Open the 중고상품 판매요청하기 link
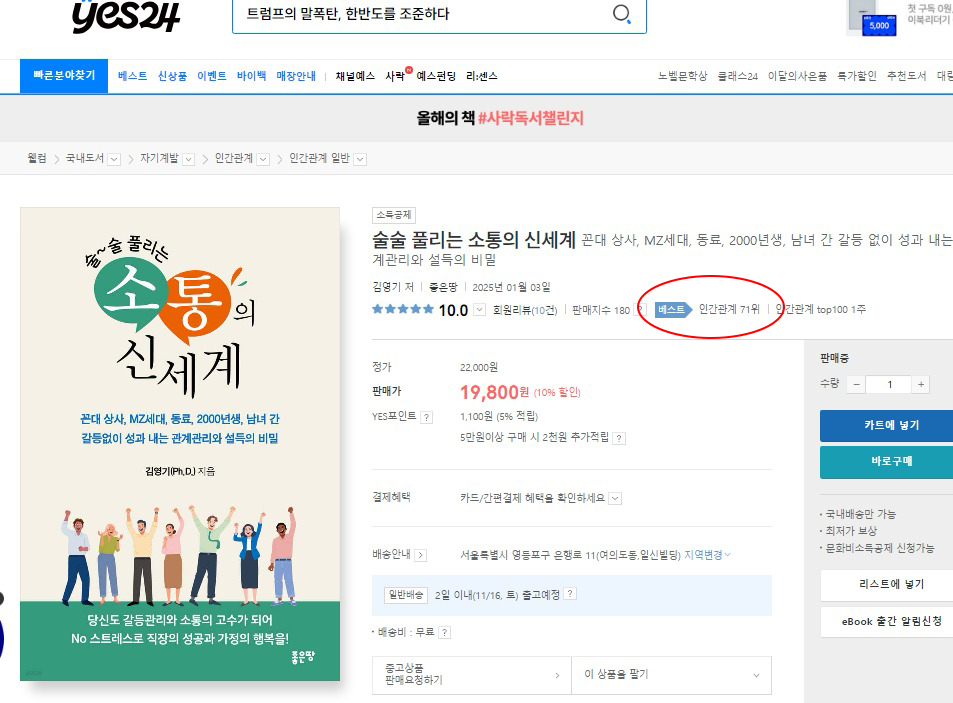Image resolution: width=953 pixels, height=703 pixels. (x=472, y=674)
